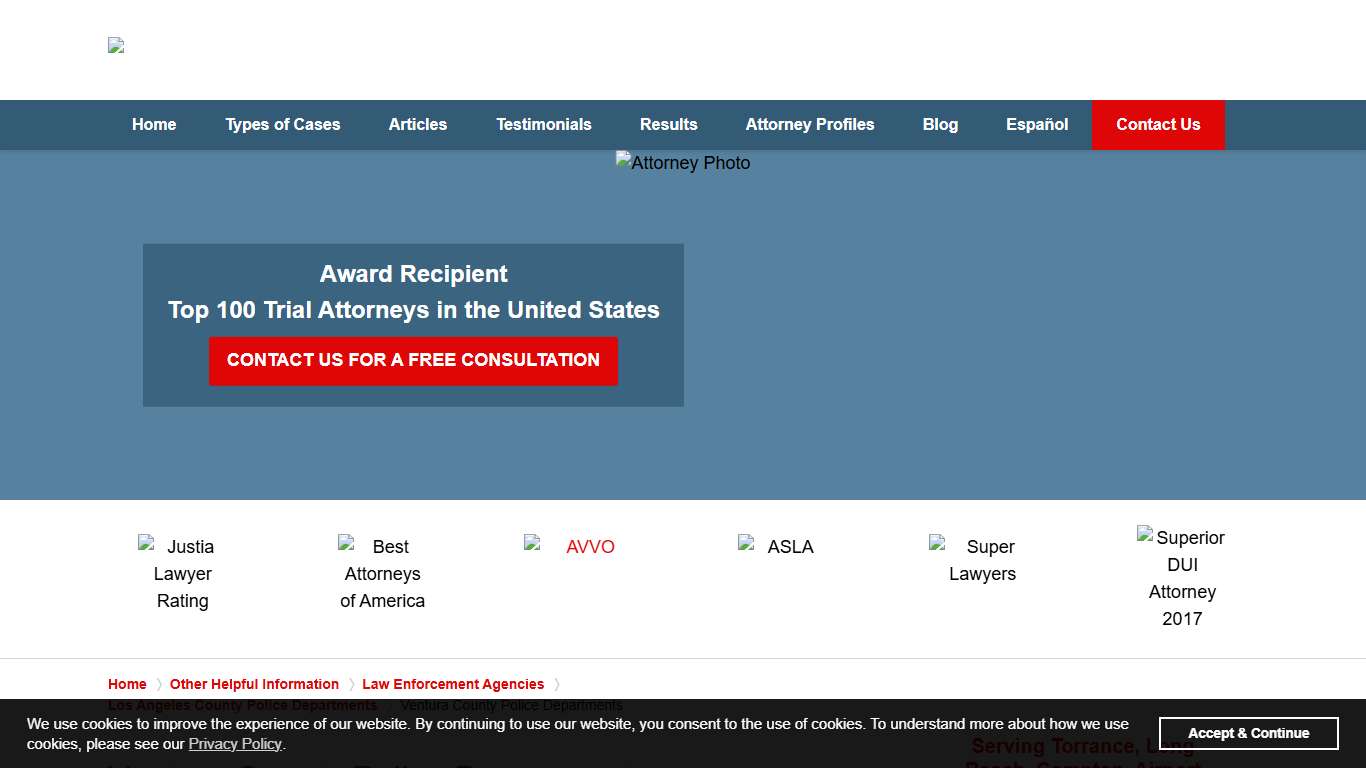Go to the Articles page

click(x=418, y=125)
